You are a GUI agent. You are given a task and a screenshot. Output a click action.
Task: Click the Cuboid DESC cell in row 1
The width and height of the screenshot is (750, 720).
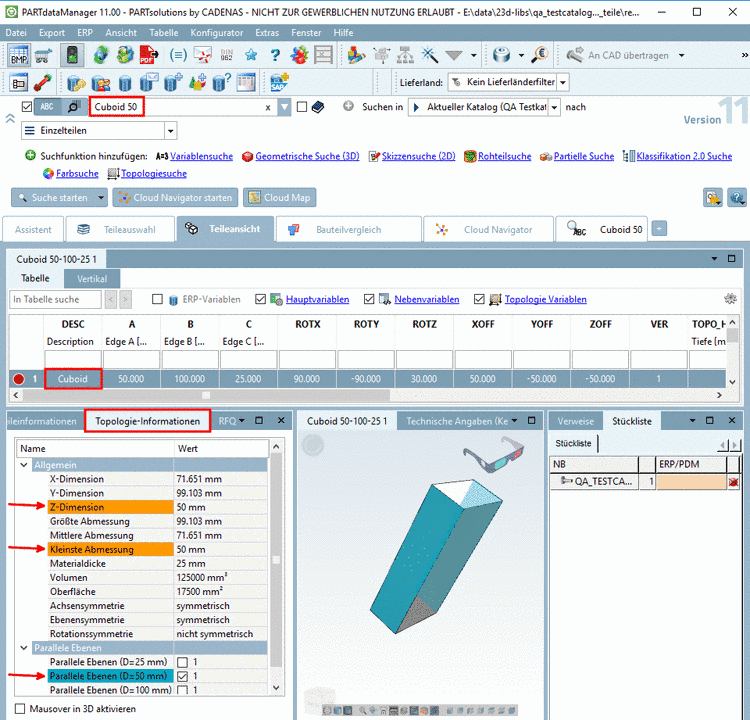73,379
